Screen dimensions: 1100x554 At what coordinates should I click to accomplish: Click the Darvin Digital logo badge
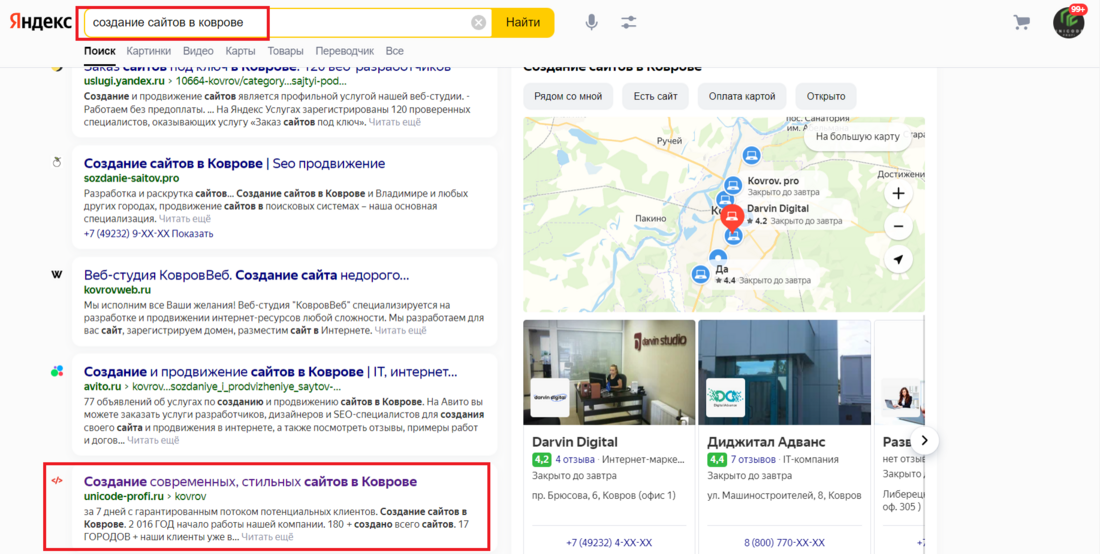pos(550,398)
